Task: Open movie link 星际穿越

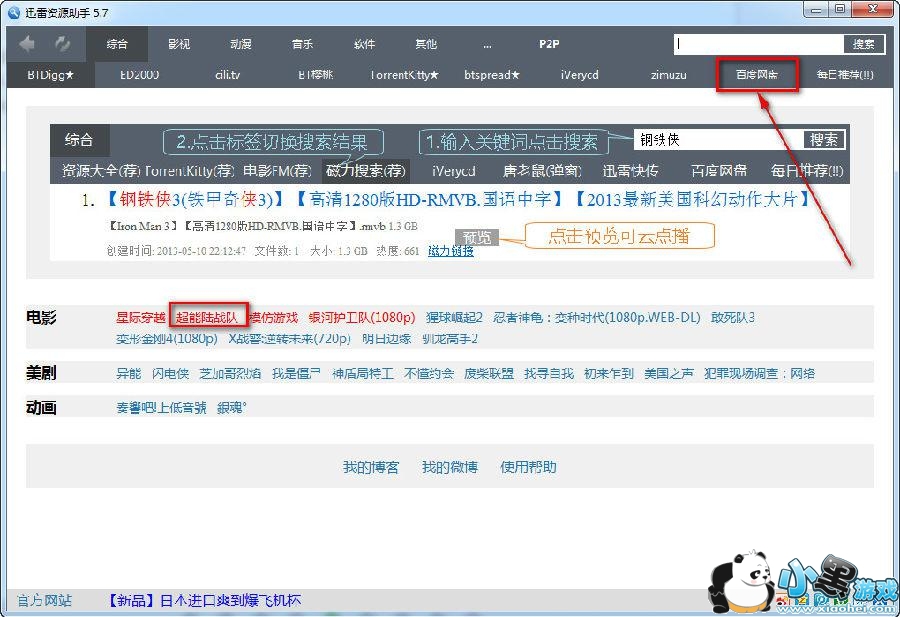Action: [x=141, y=317]
